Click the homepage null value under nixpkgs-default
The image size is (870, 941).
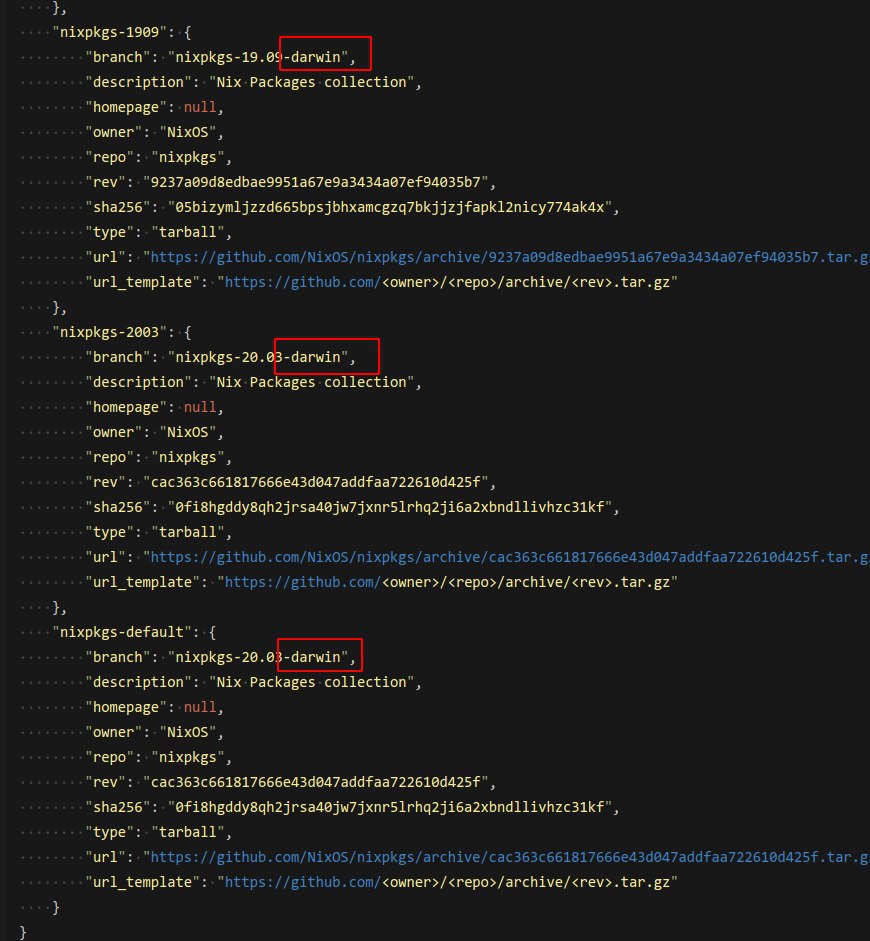point(200,708)
